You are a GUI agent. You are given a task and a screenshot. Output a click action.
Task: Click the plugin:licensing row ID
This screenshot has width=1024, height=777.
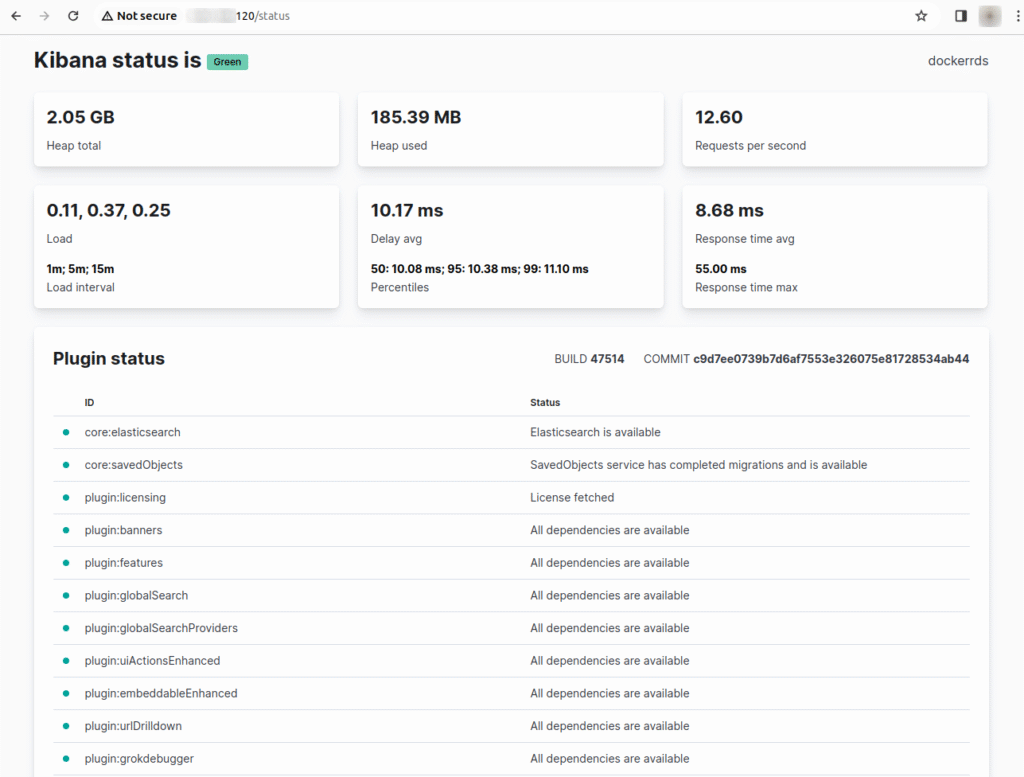click(x=125, y=498)
